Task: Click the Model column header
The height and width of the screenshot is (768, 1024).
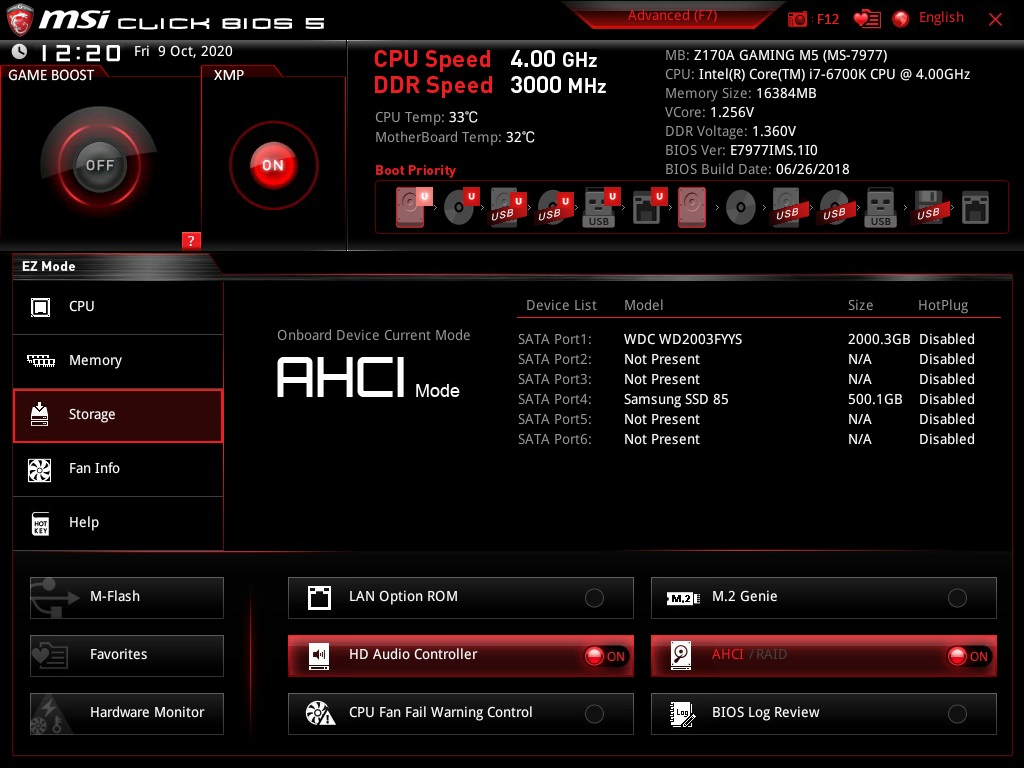Action: (x=643, y=305)
